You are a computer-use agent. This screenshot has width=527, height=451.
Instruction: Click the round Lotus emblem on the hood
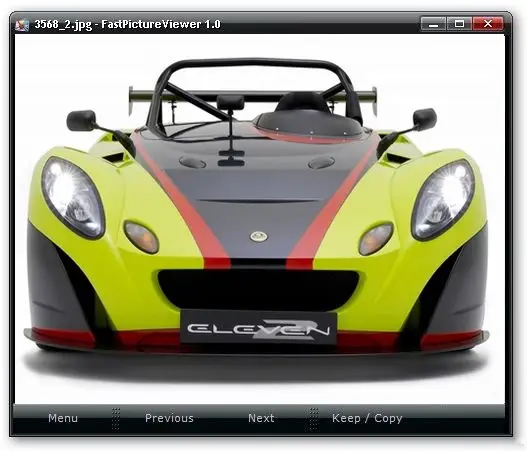coord(258,236)
